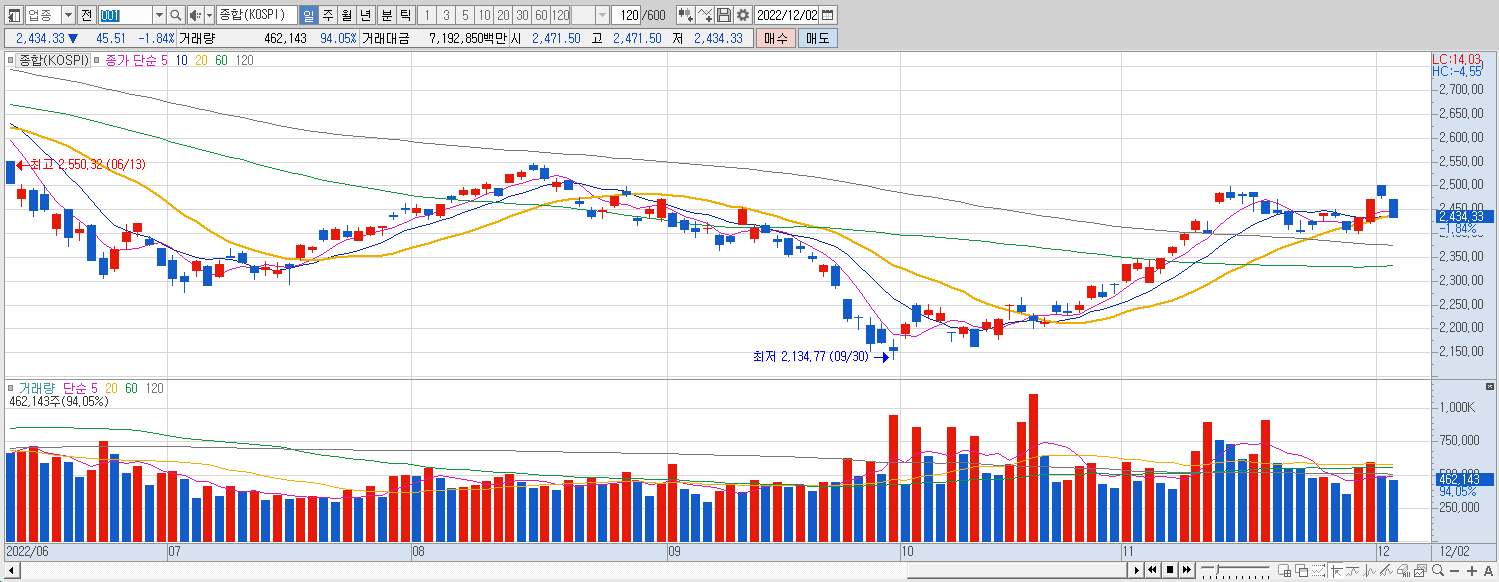Toggle the small box before 거래량 단순
Viewport: 1499px width, 582px height.
12,388
